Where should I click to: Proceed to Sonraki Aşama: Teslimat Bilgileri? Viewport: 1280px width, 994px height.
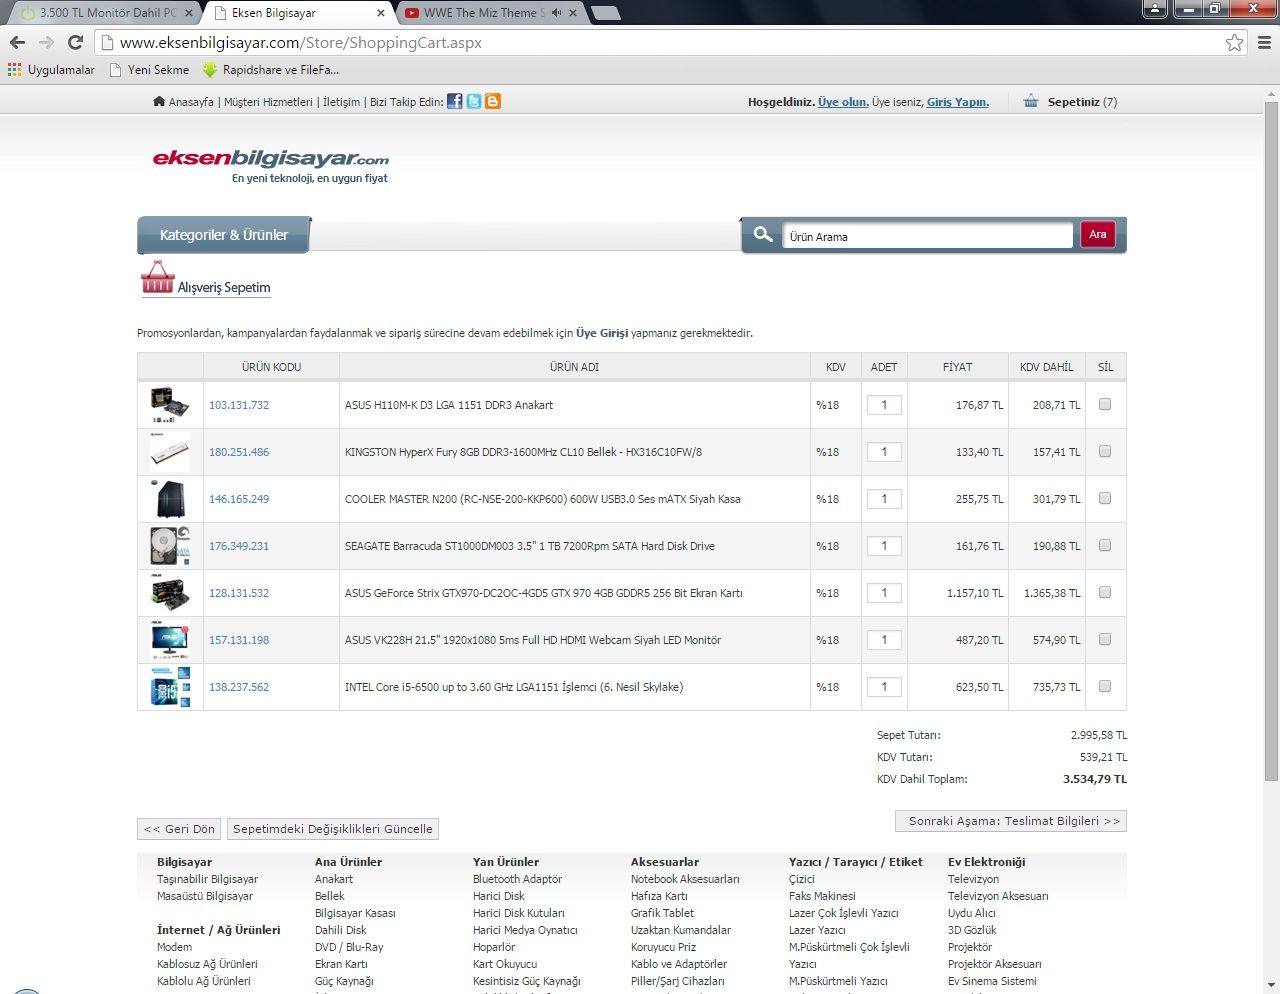(1011, 821)
